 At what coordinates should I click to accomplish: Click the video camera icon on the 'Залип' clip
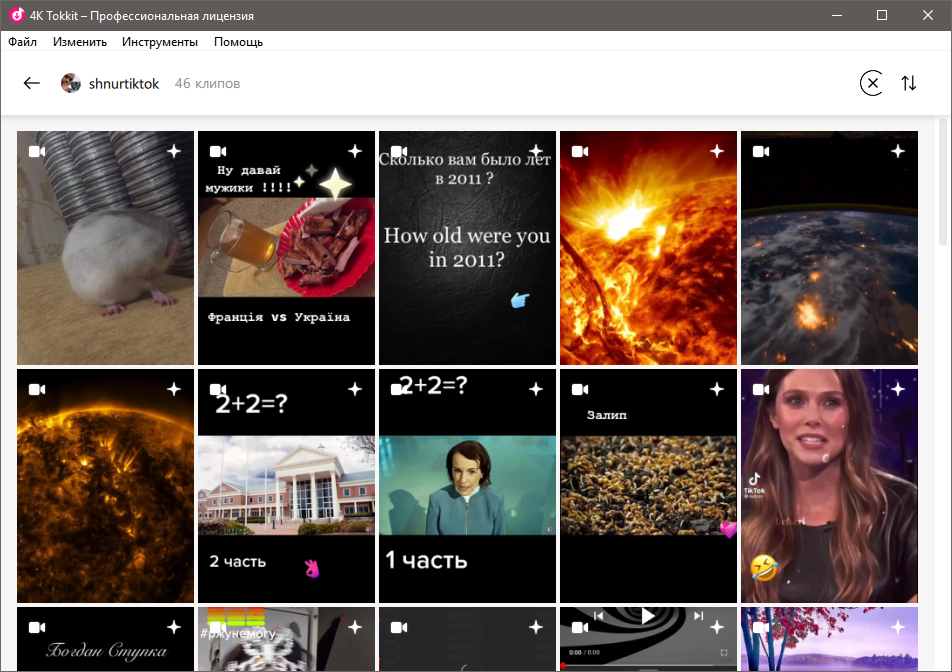tap(580, 389)
